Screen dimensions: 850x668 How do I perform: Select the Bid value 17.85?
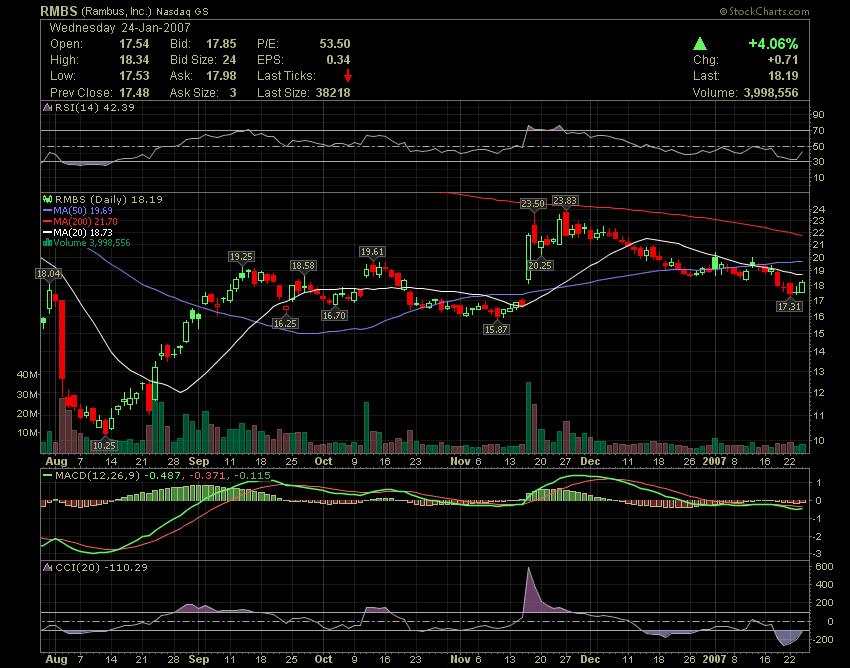(x=221, y=44)
